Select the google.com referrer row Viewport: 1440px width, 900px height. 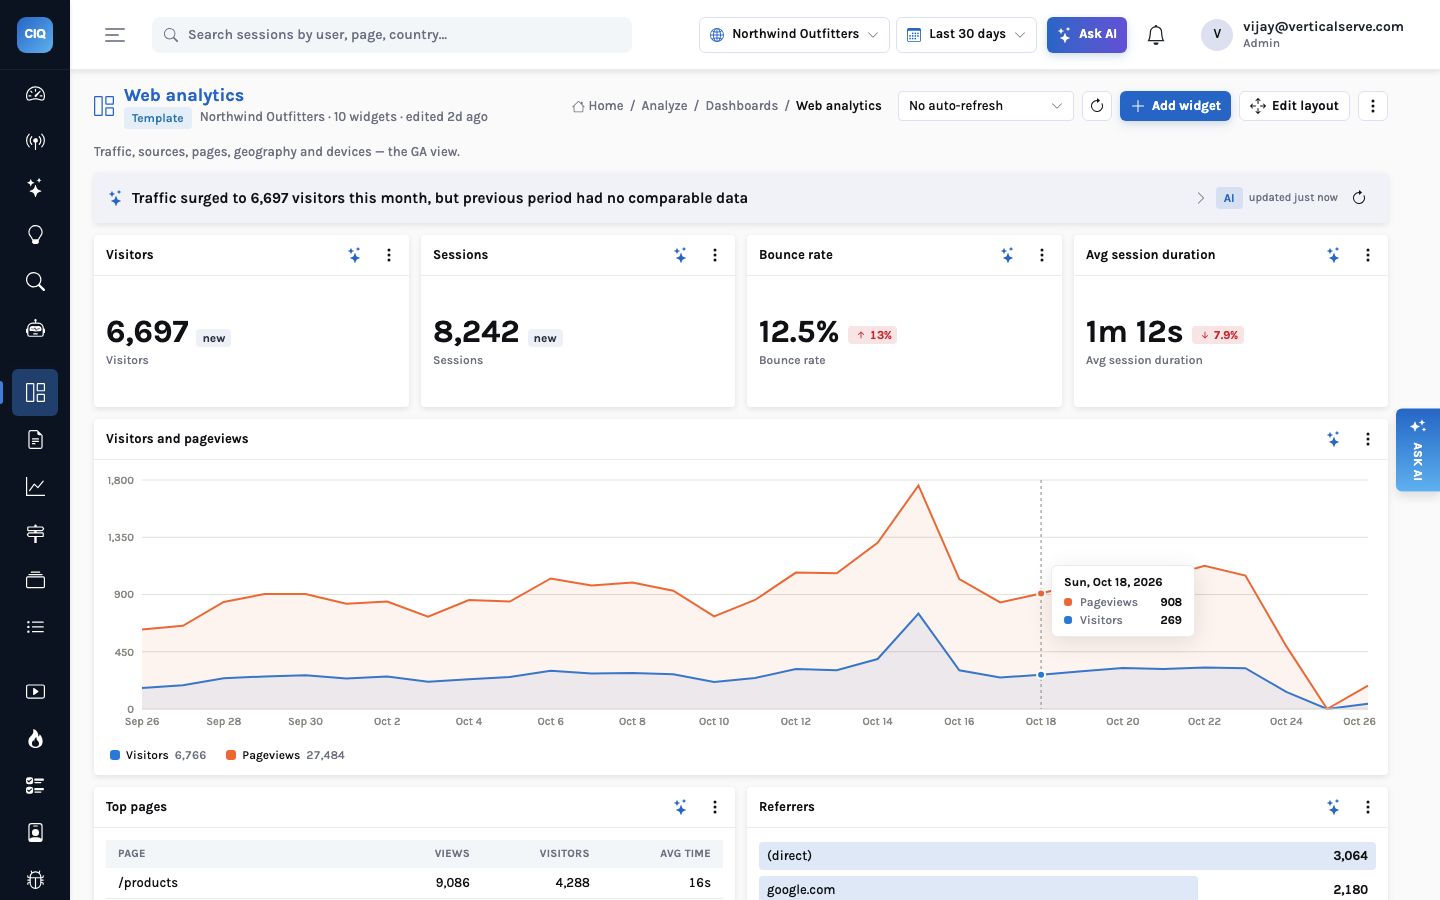(1067, 889)
